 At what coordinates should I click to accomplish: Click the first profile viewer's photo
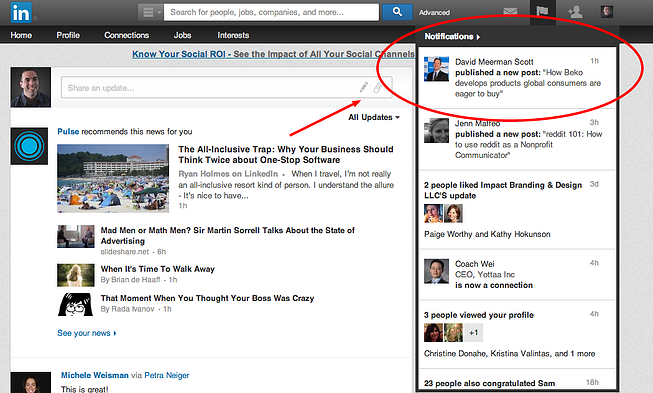[x=433, y=333]
